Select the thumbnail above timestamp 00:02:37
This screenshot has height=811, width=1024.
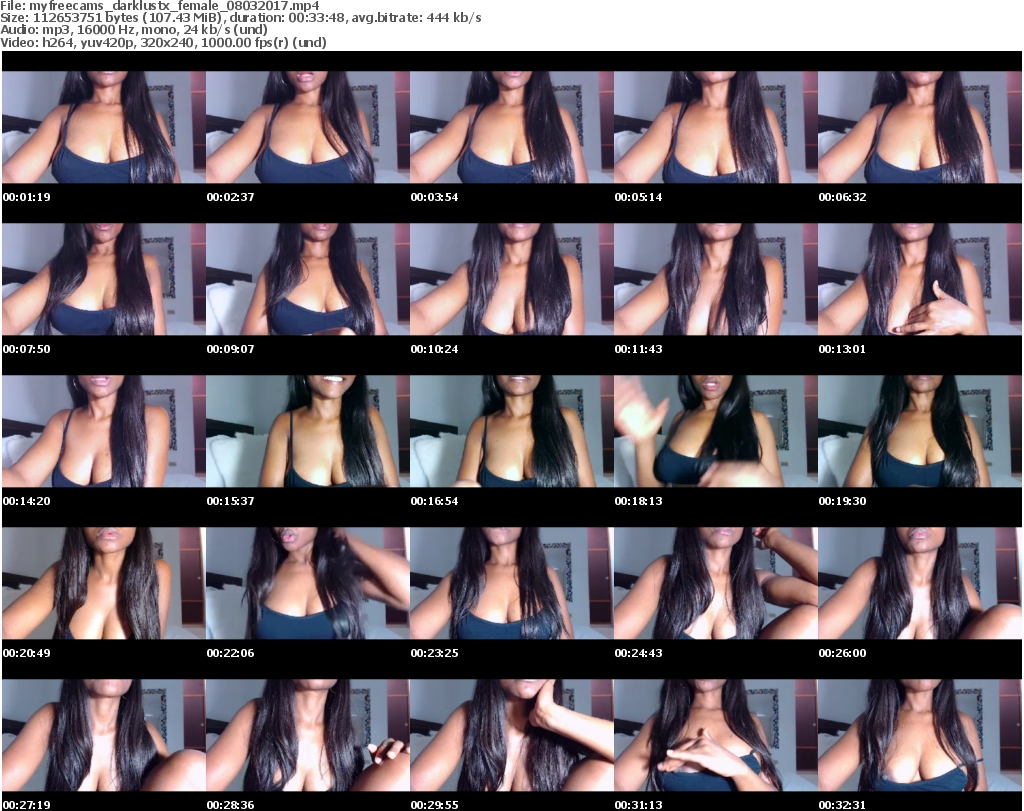pos(308,127)
